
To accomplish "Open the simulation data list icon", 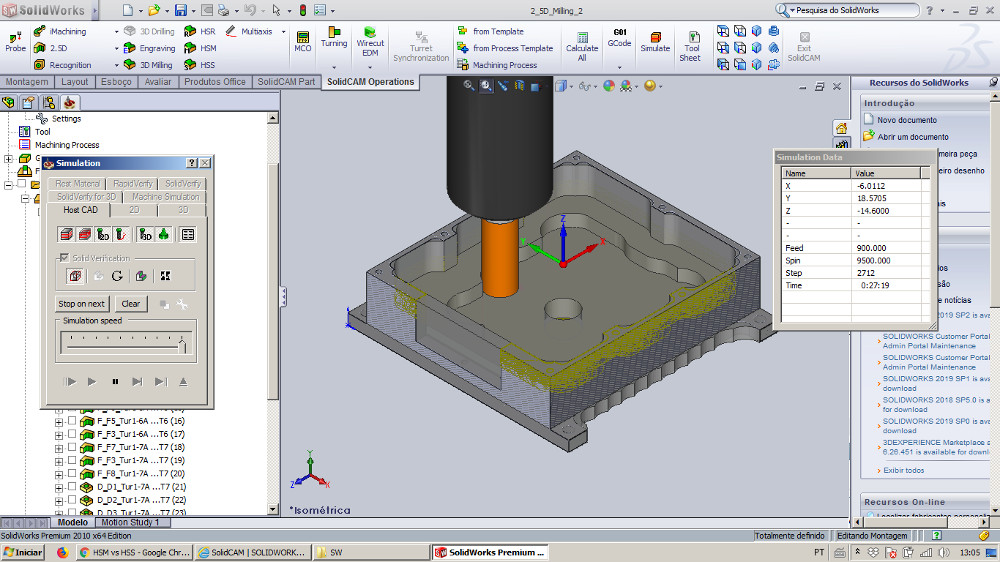I will click(188, 235).
